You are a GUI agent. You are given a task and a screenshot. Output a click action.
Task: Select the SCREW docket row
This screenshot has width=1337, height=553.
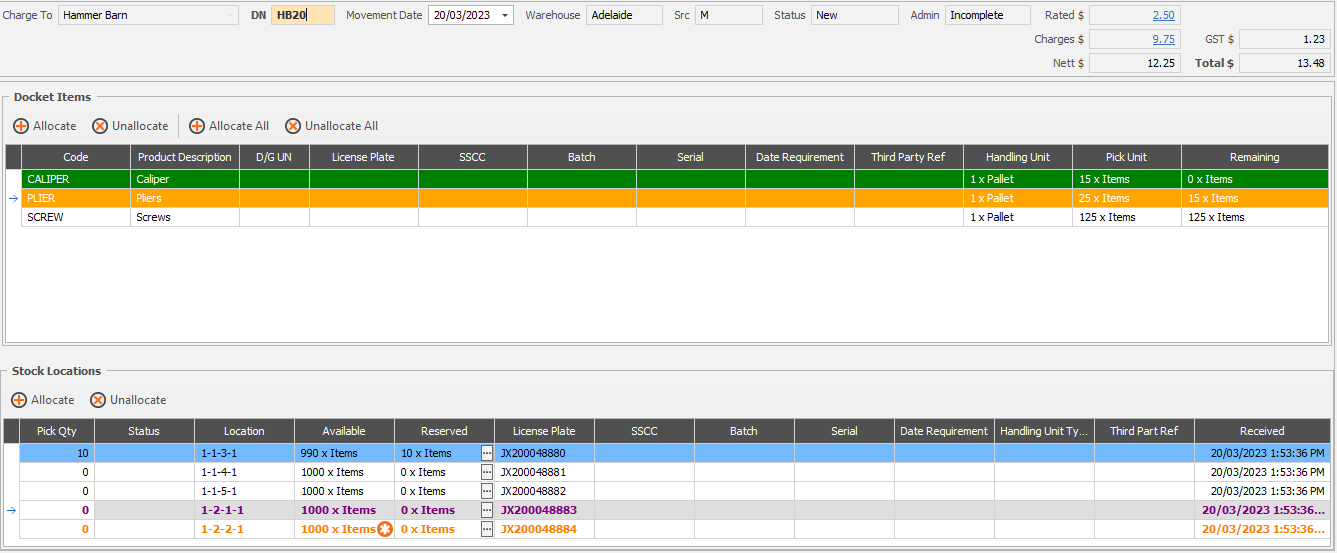676,217
